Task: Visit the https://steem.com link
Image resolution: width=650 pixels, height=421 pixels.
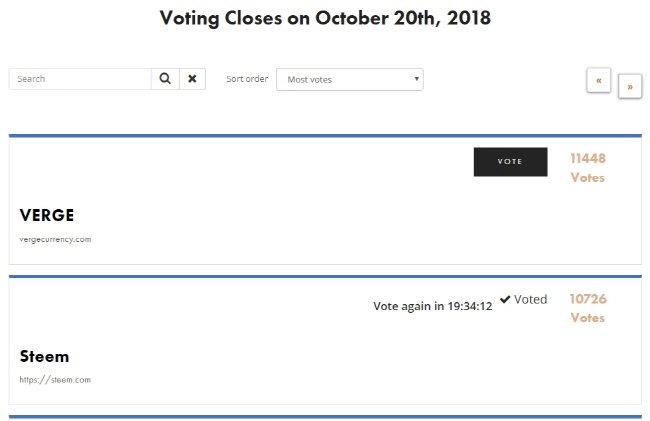Action: point(55,379)
